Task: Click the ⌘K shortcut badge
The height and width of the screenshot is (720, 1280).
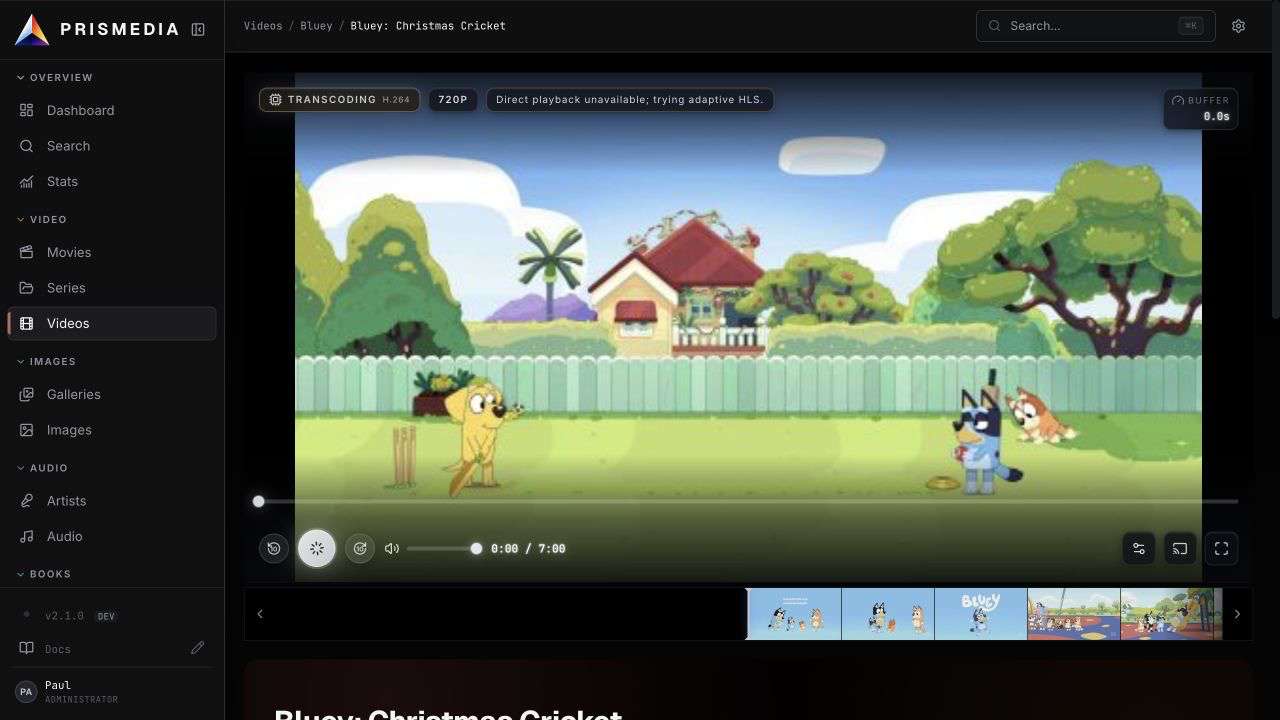Action: (x=1191, y=26)
